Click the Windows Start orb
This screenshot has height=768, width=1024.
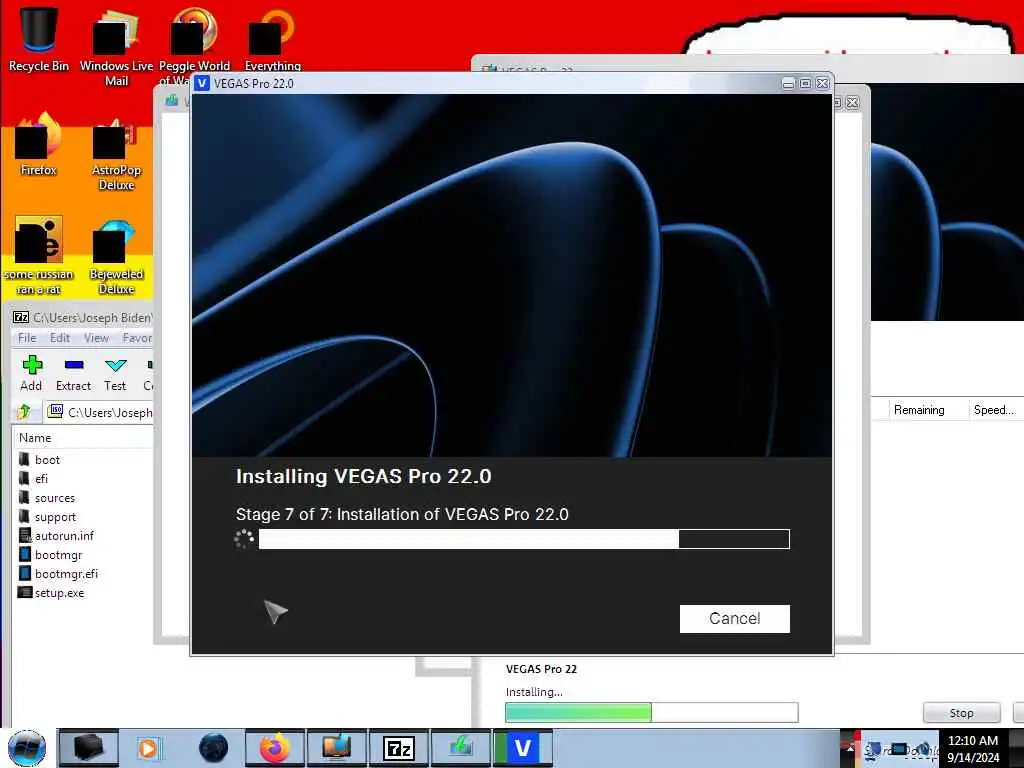pos(27,748)
